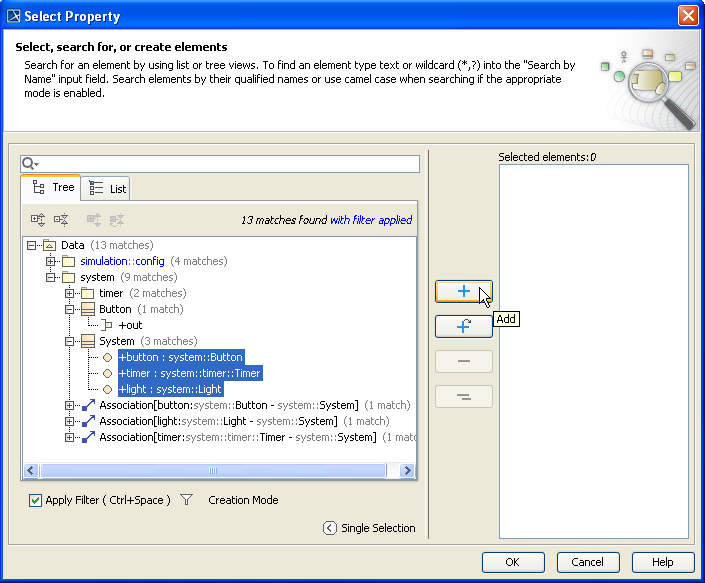Click Select Property title bar icon
Image resolution: width=705 pixels, height=583 pixels.
(13, 16)
